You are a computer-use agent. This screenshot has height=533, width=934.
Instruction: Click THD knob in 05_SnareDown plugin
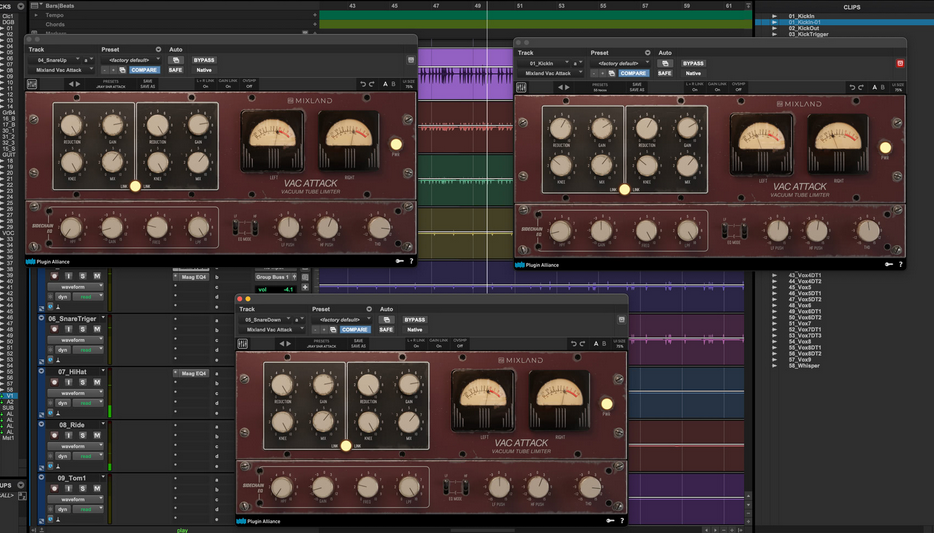(x=590, y=487)
